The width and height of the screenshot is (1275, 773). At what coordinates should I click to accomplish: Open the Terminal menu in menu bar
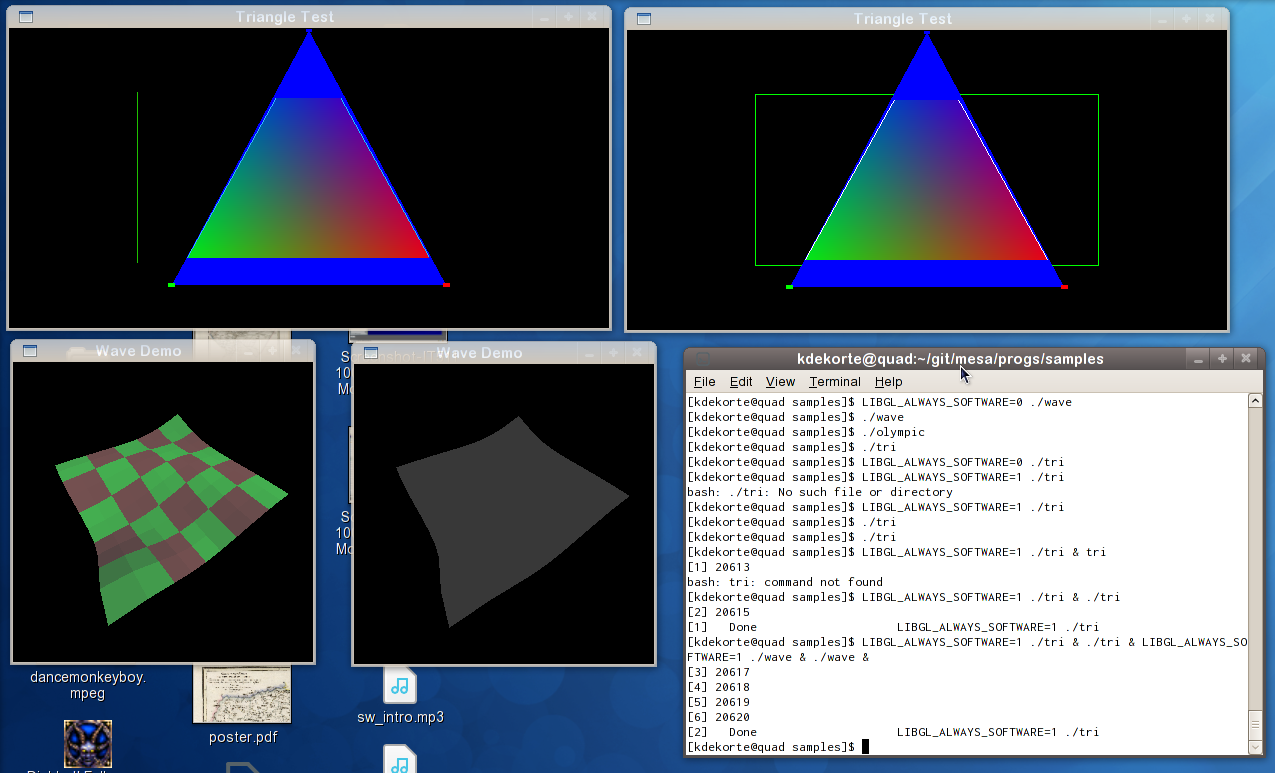[834, 382]
